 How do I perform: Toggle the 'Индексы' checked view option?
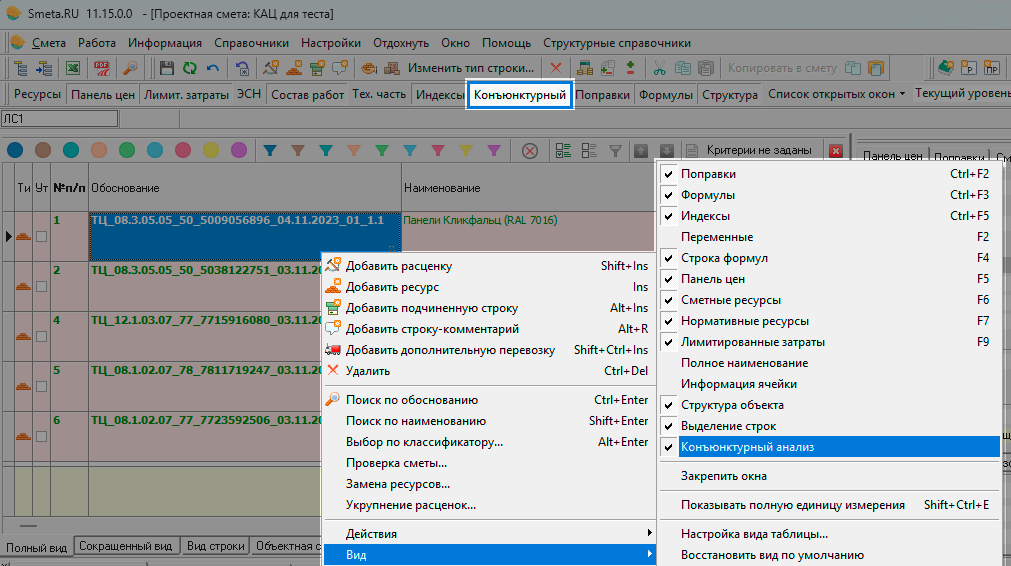coord(705,216)
